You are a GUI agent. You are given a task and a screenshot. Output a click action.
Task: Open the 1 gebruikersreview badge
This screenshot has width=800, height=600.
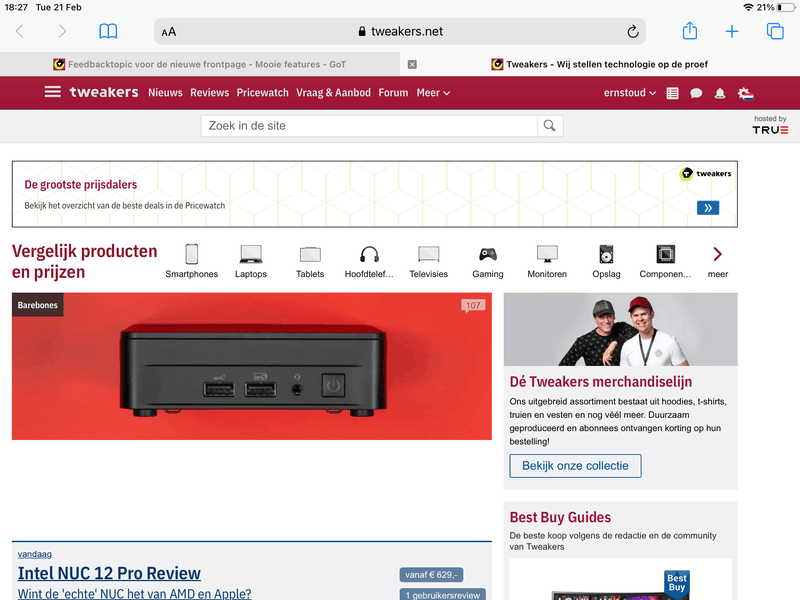pos(442,594)
